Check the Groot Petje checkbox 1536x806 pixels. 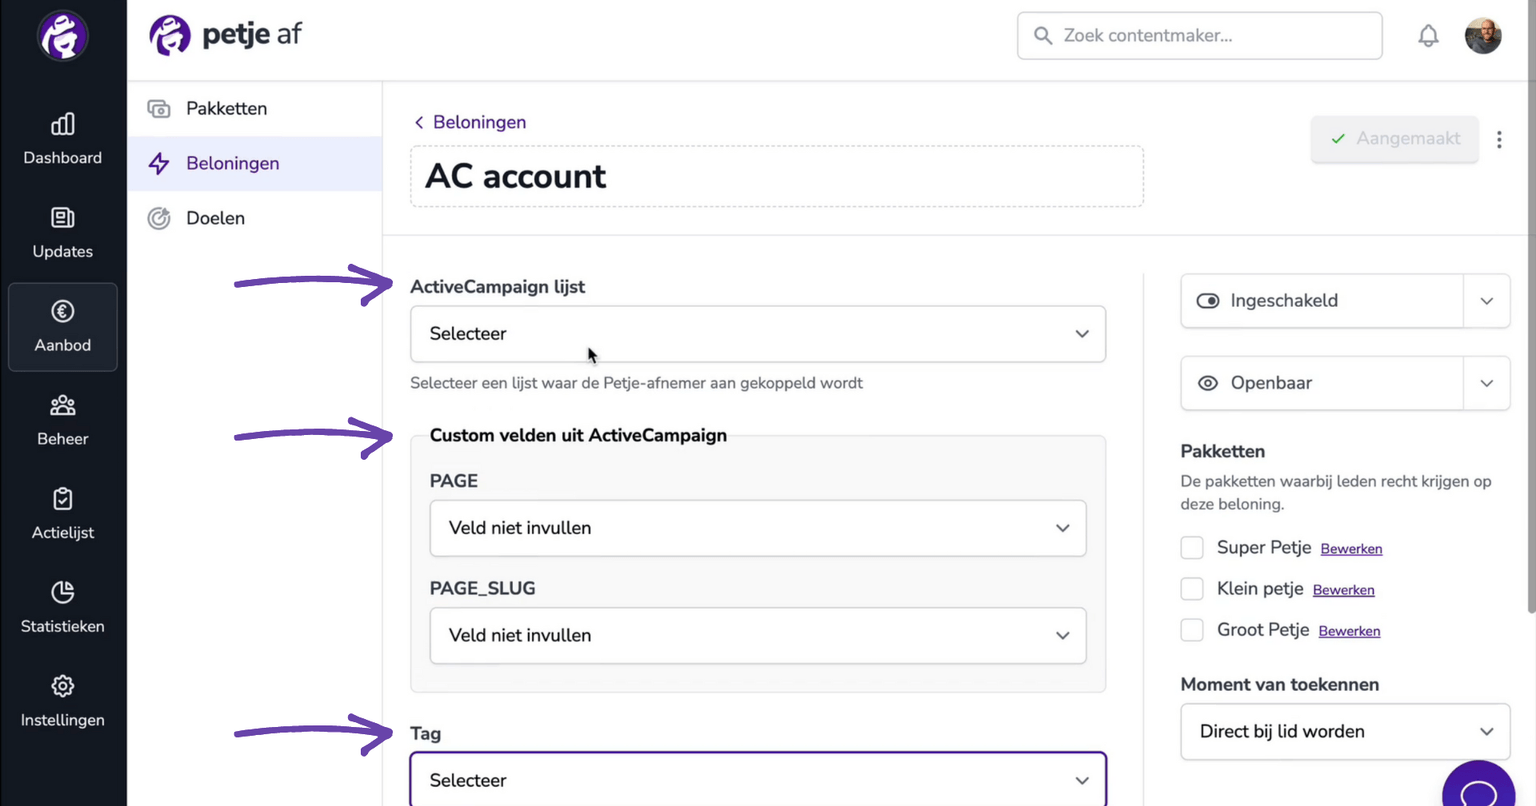tap(1192, 630)
